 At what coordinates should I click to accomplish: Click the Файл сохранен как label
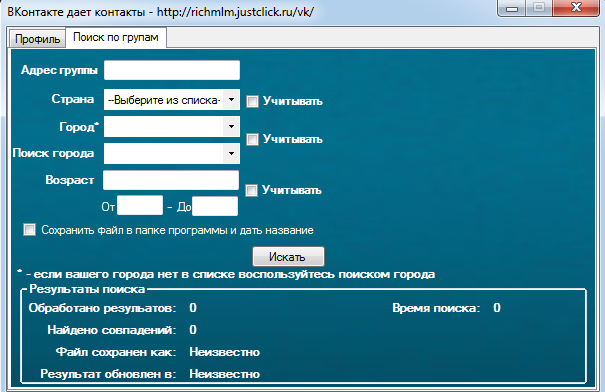coord(116,352)
